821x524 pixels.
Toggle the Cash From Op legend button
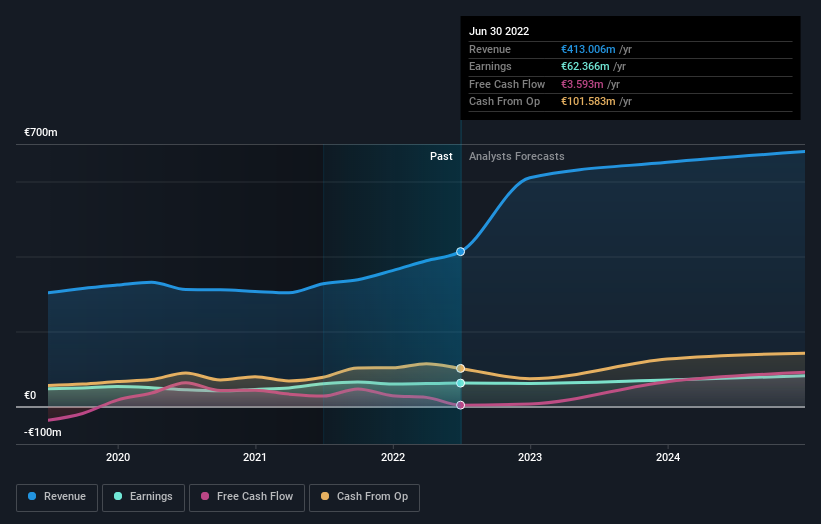[364, 497]
